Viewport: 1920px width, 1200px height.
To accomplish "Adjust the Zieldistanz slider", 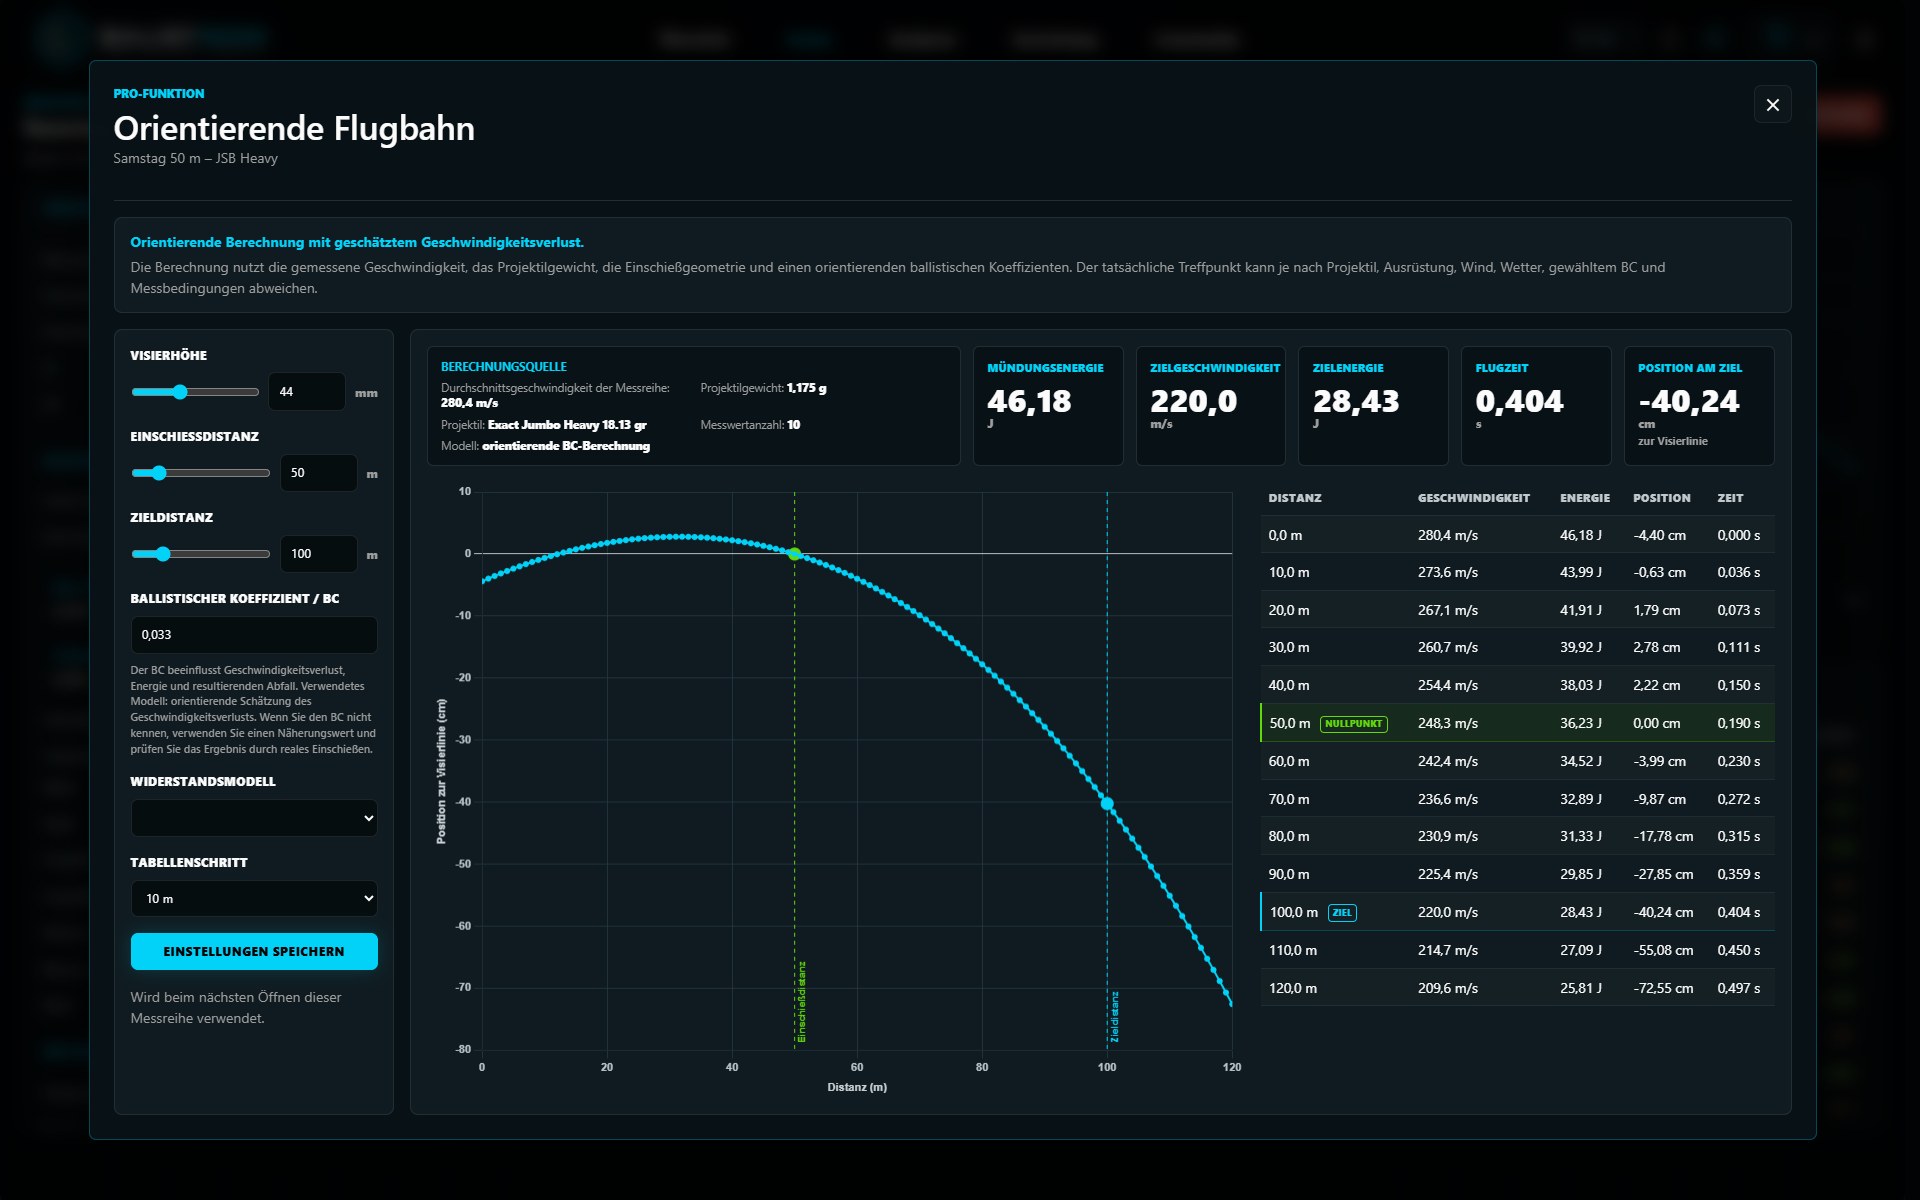I will click(200, 554).
